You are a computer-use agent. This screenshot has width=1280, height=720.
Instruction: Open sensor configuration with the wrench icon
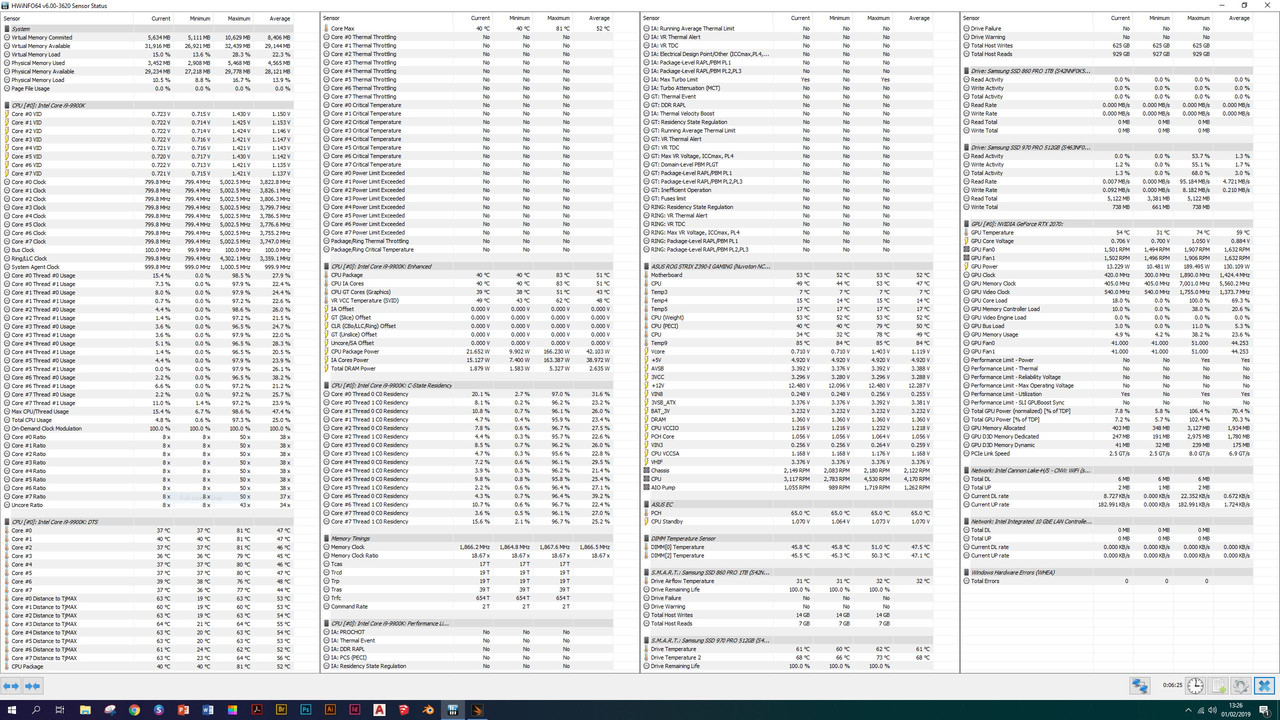pos(1242,687)
